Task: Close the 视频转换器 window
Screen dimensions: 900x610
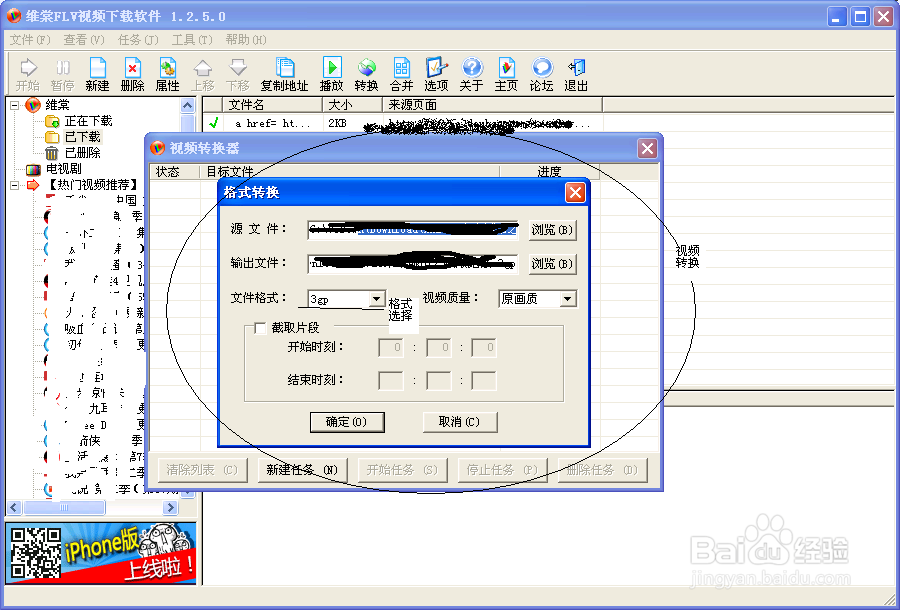Action: point(647,149)
